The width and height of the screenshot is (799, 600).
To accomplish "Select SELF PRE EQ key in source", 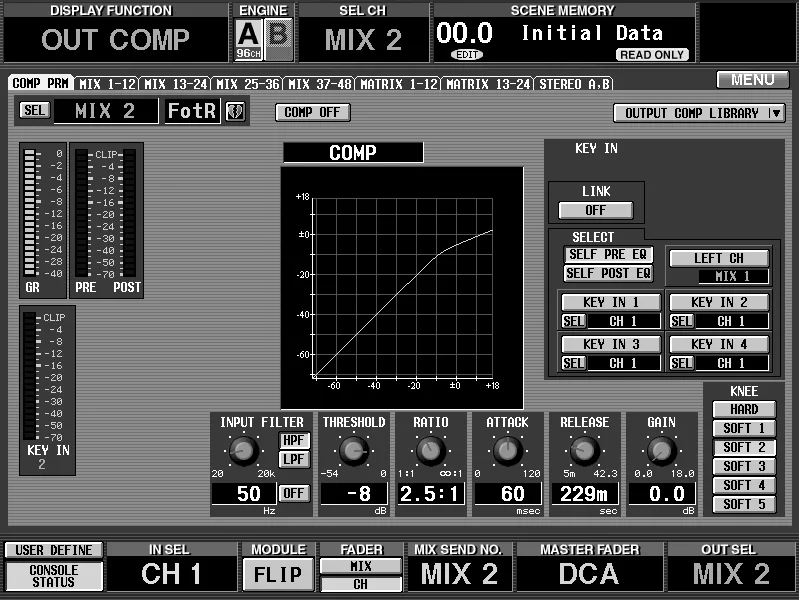I will (x=608, y=254).
